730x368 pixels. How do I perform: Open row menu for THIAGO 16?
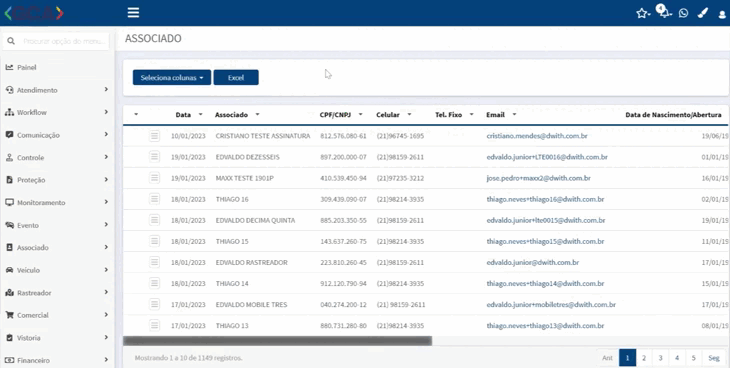[x=155, y=199]
